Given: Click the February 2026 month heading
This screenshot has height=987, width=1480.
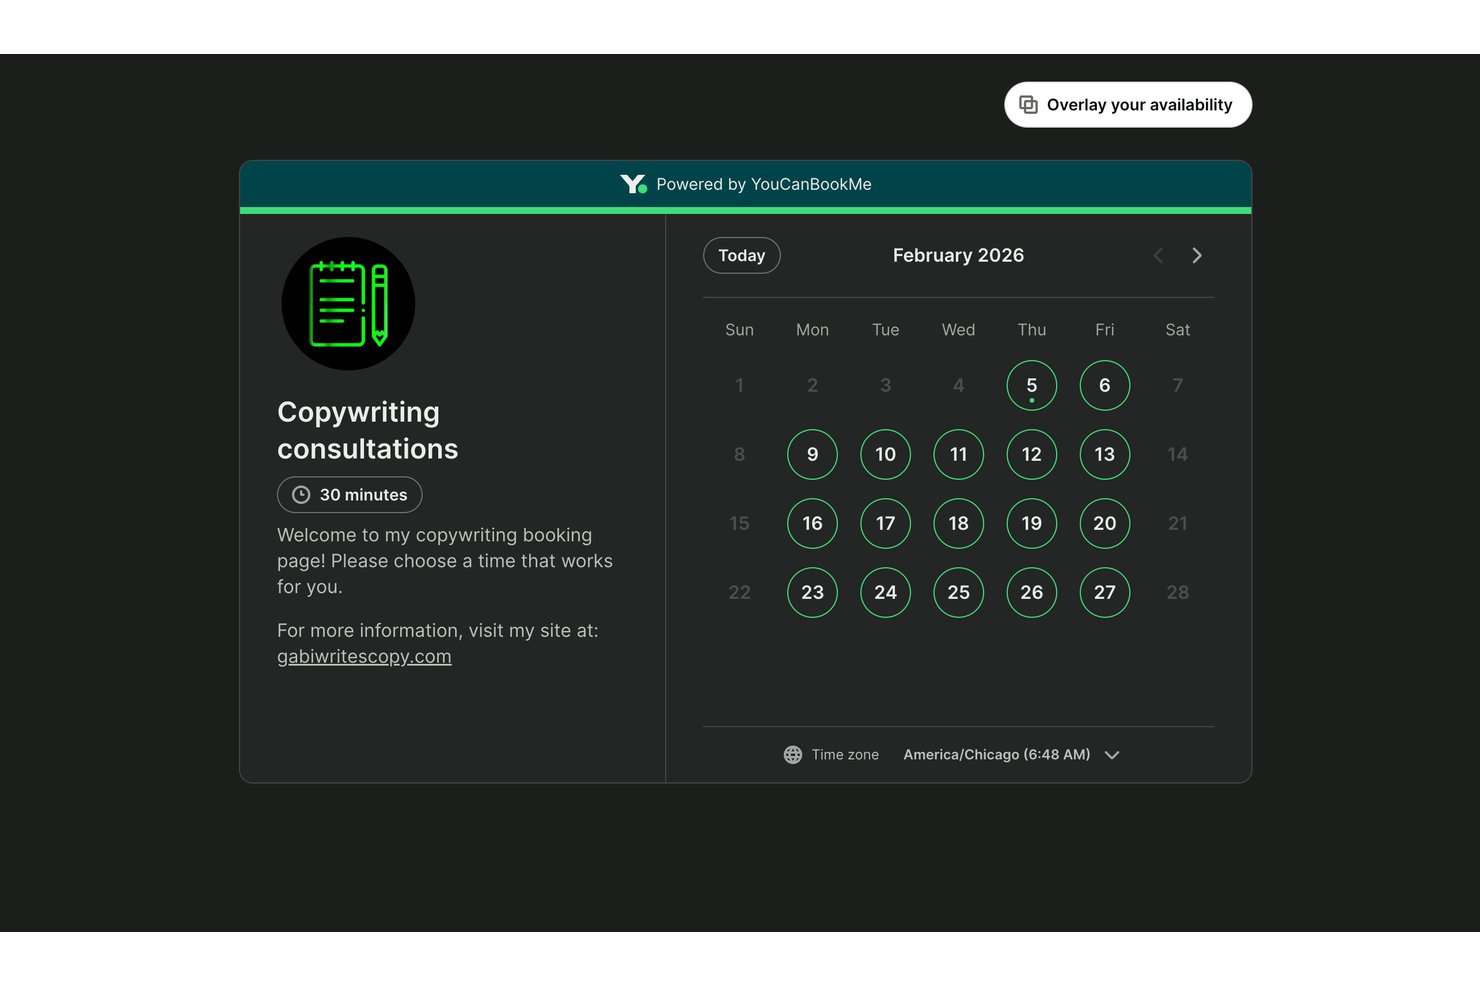Looking at the screenshot, I should pos(958,256).
